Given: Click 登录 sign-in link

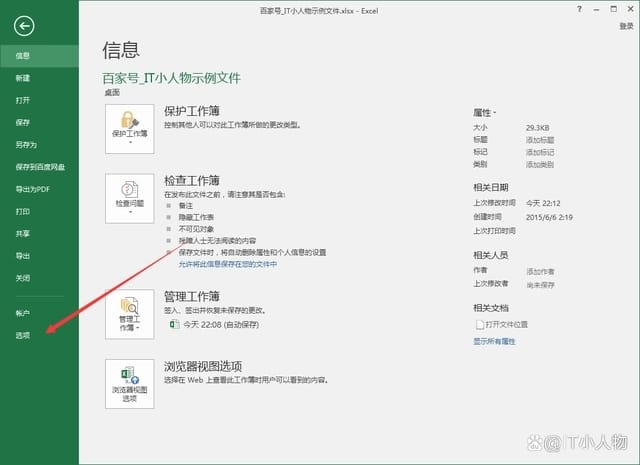Looking at the screenshot, I should pyautogui.click(x=626, y=26).
